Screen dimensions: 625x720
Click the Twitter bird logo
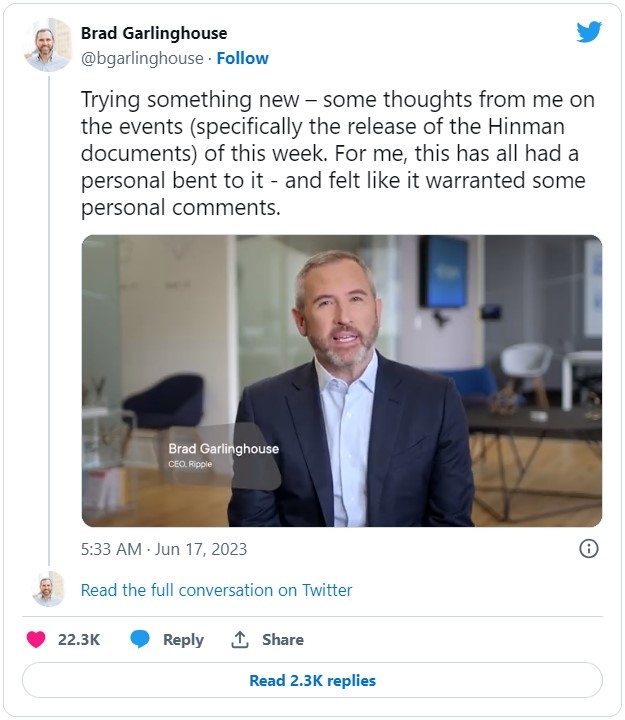tap(589, 32)
